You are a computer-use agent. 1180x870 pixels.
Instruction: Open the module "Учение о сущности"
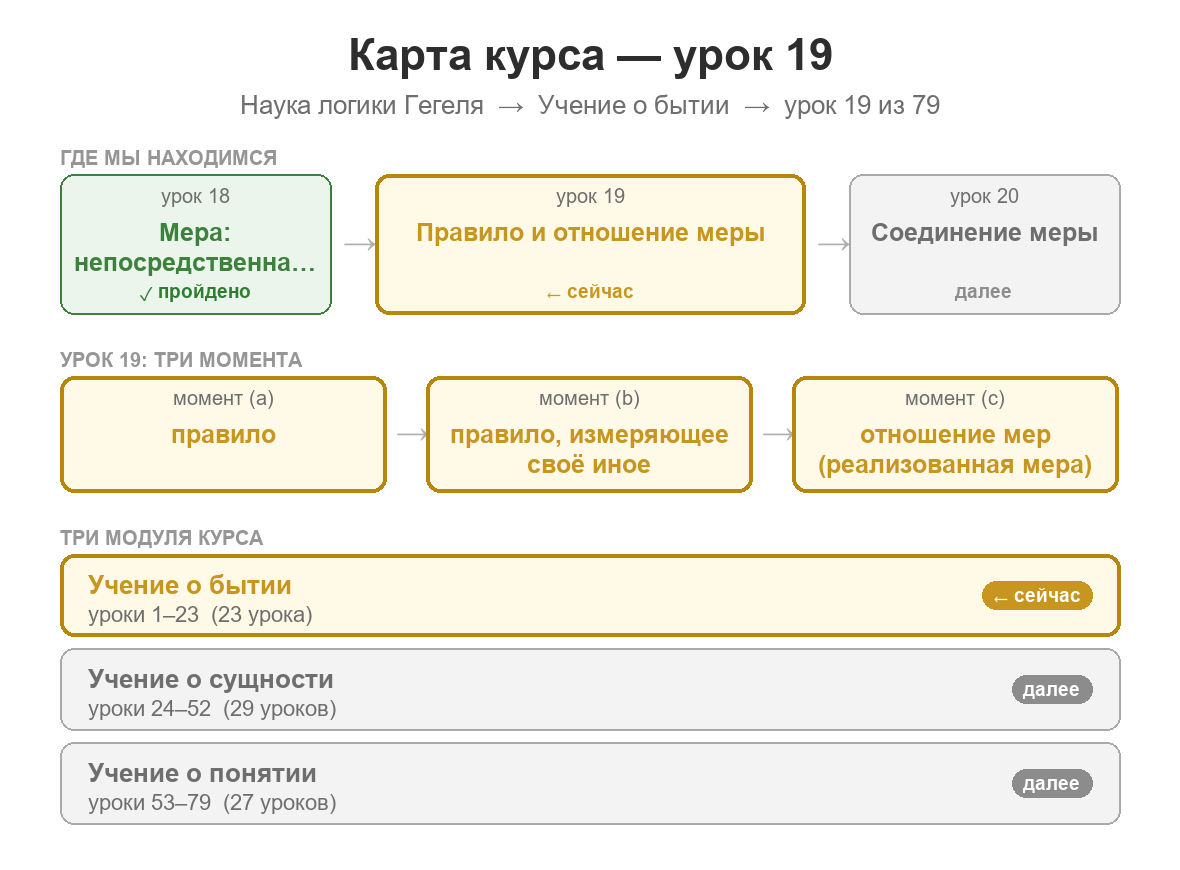pyautogui.click(x=591, y=690)
